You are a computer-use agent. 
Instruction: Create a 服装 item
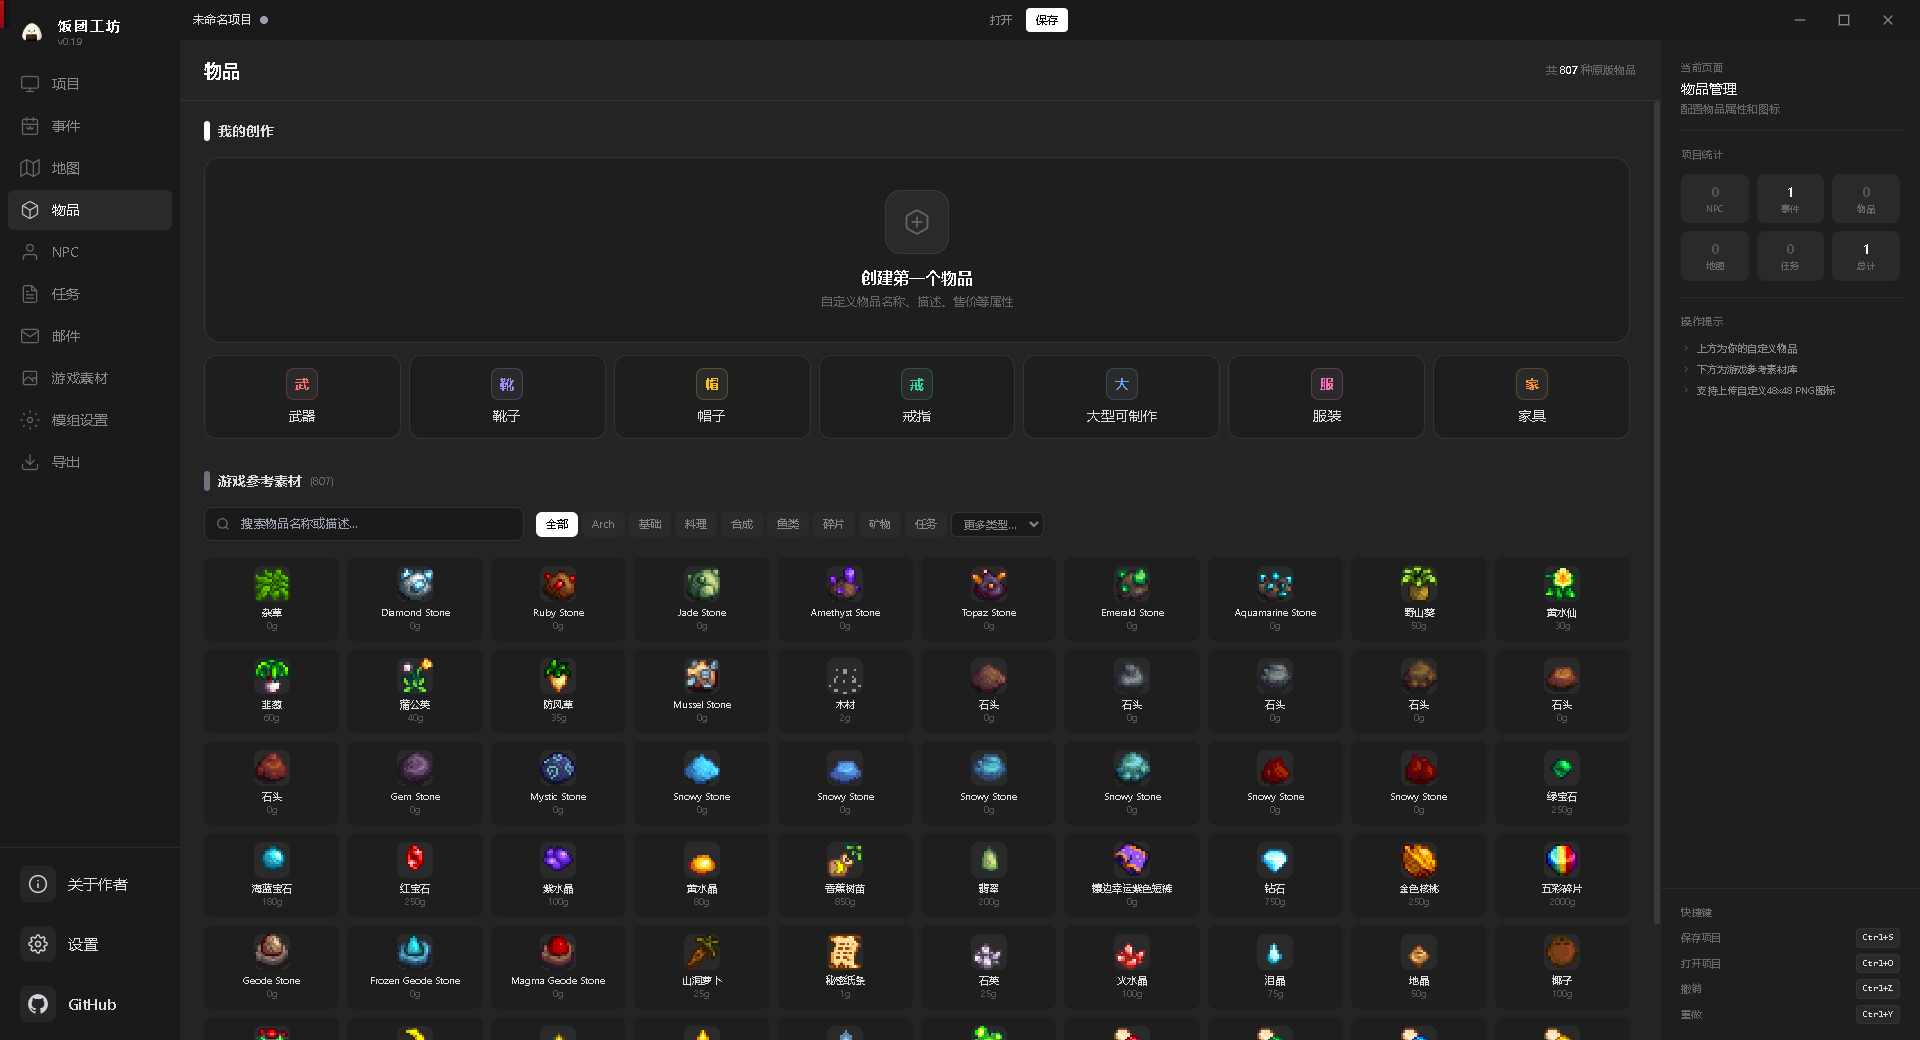[1327, 397]
